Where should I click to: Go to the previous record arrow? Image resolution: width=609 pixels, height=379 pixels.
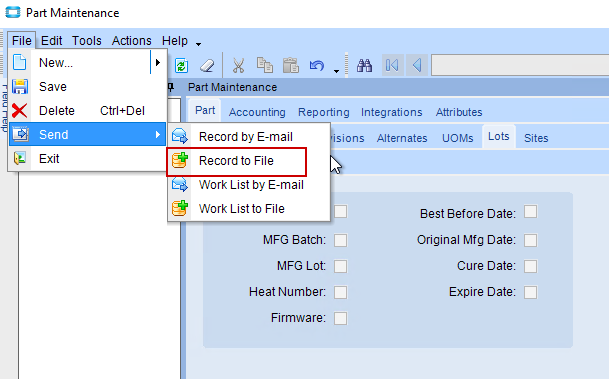(417, 65)
